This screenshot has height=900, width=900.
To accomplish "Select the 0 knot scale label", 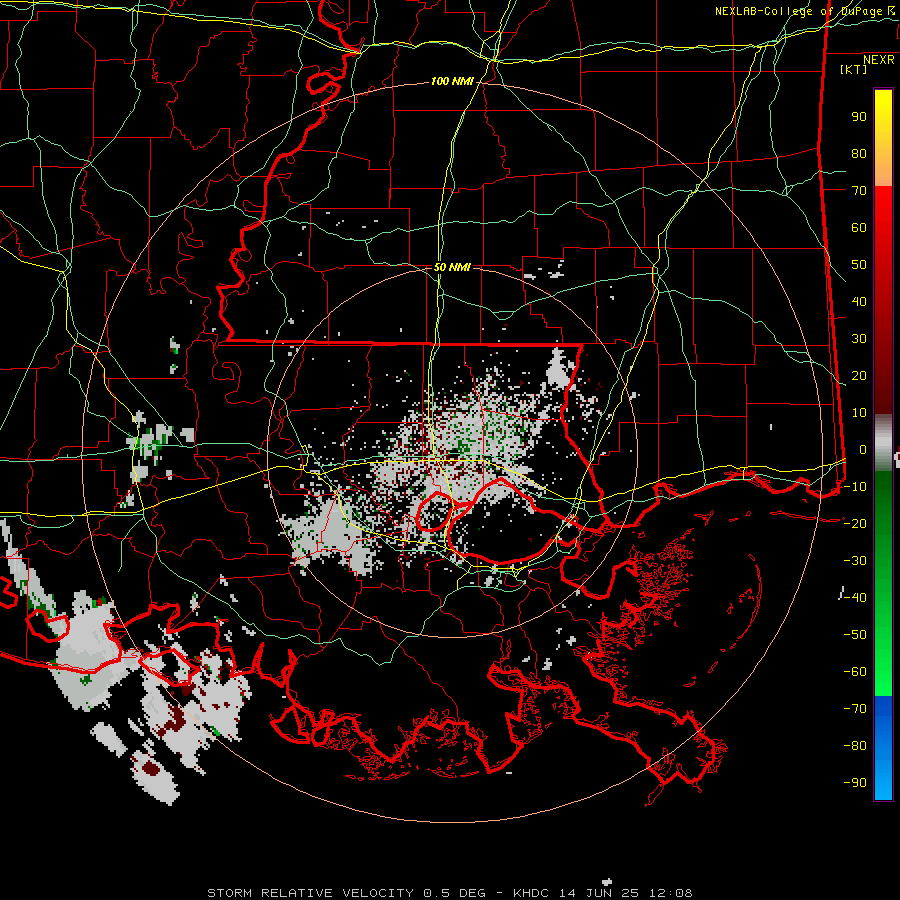I will pos(863,449).
